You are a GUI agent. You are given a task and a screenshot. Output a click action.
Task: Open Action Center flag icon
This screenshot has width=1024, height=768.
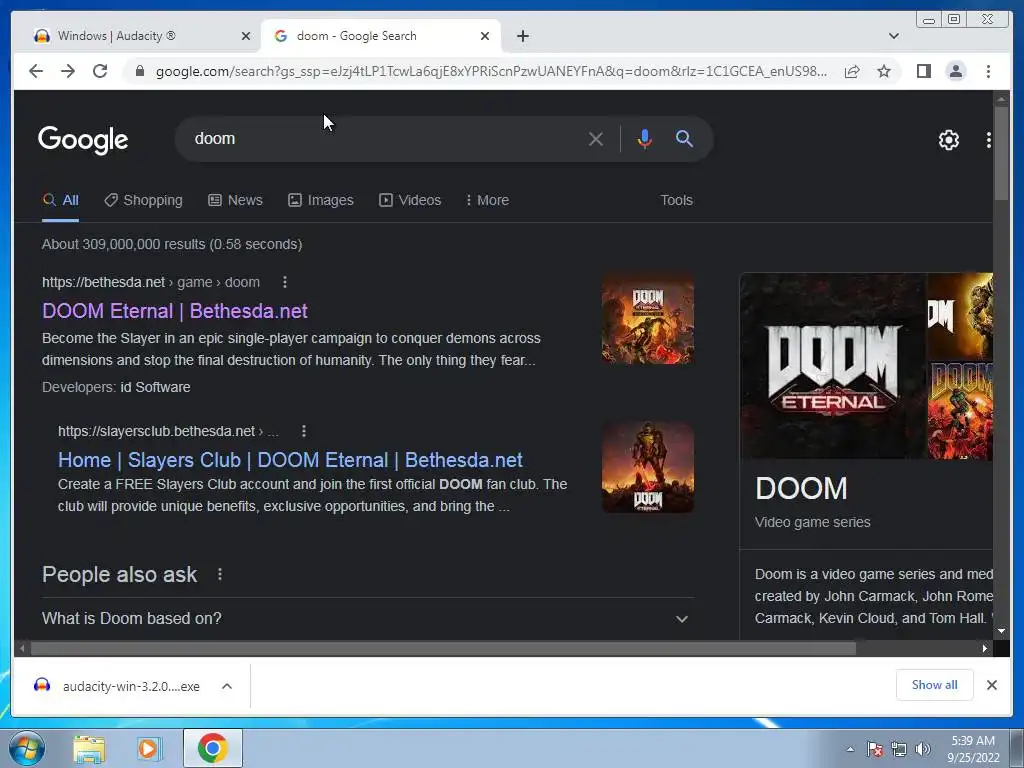tap(874, 749)
